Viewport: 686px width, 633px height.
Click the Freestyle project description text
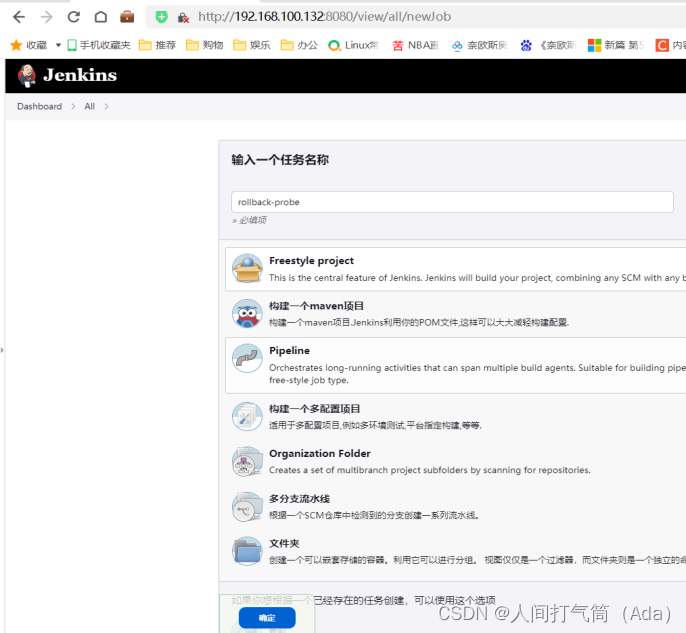pos(477,278)
